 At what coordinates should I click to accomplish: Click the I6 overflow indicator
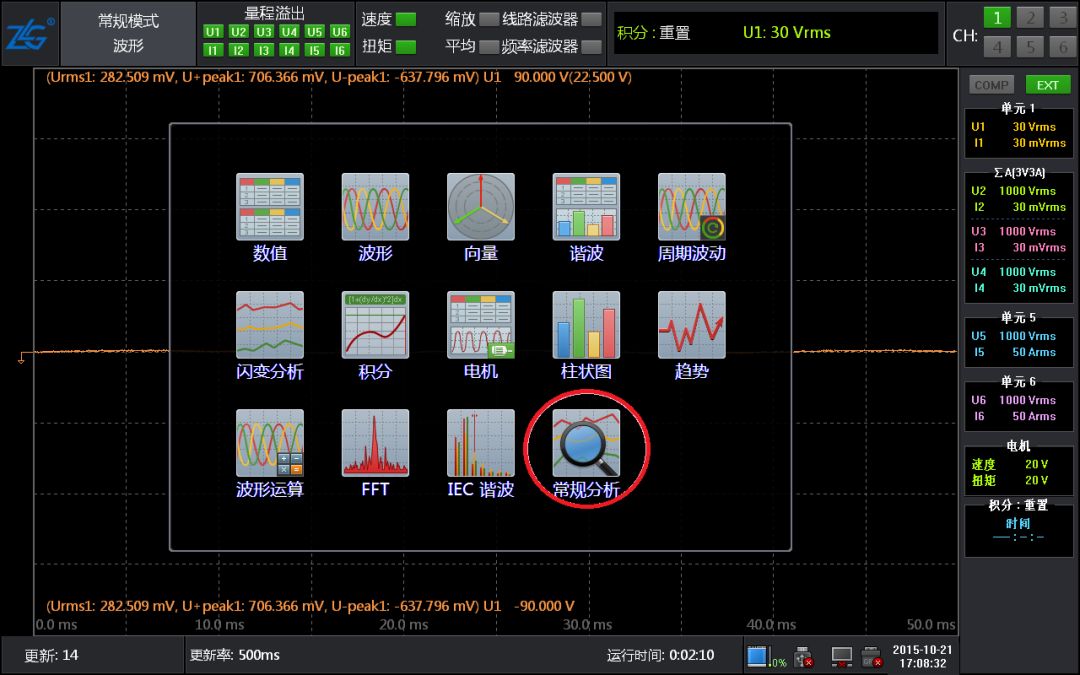click(x=340, y=50)
